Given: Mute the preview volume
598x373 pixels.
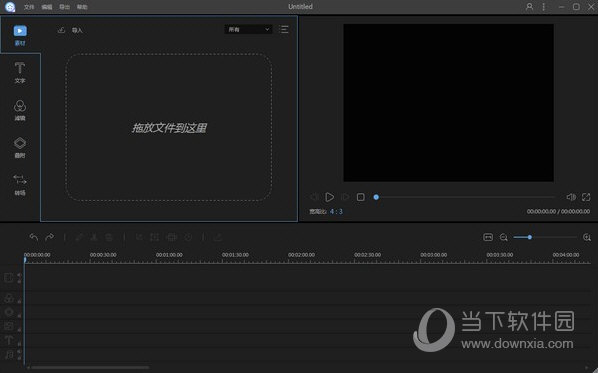Looking at the screenshot, I should (x=571, y=197).
